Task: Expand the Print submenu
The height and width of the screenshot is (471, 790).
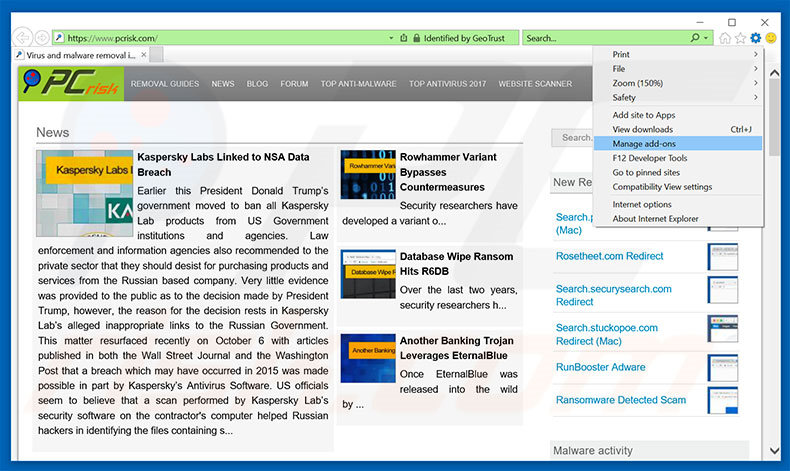Action: [678, 54]
